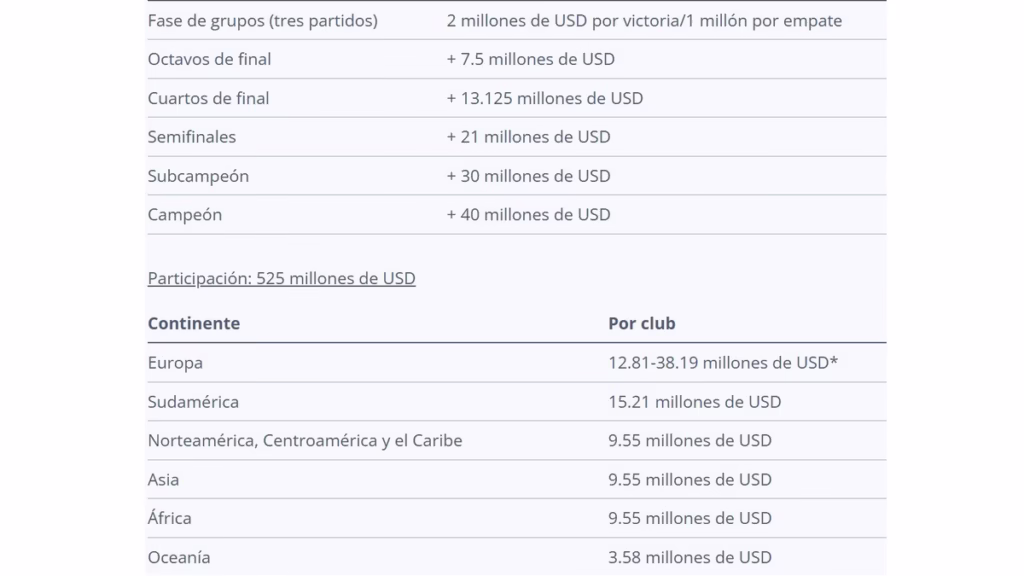Click the "Continente" column header
1024x576 pixels.
[x=194, y=323]
